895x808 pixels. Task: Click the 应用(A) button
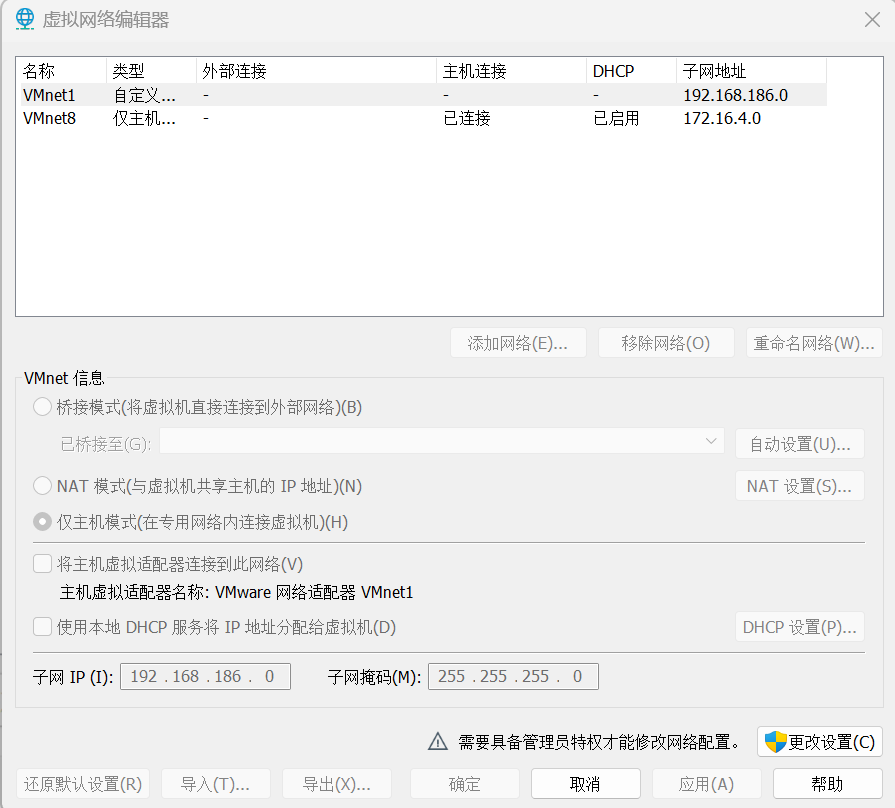pos(707,784)
